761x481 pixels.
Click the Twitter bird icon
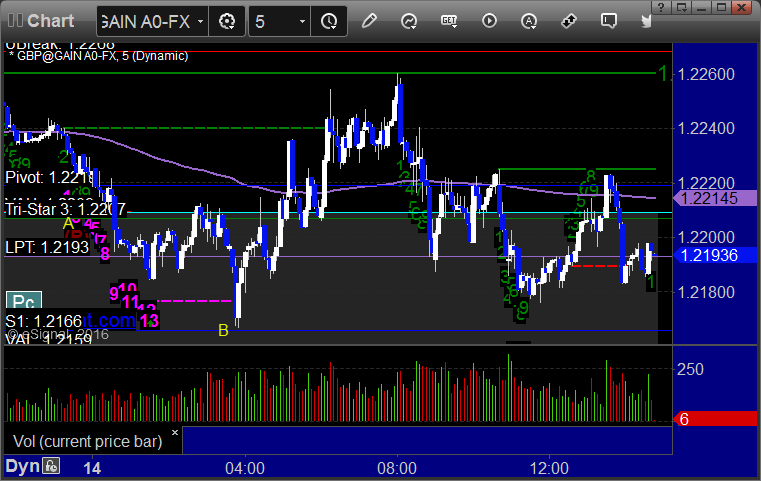[646, 21]
